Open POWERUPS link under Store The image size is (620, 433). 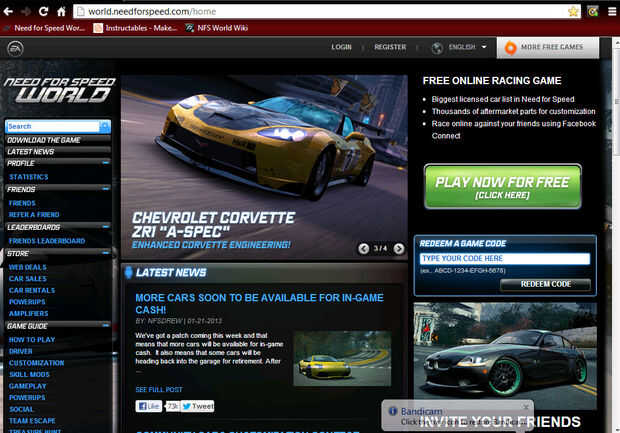[x=27, y=302]
